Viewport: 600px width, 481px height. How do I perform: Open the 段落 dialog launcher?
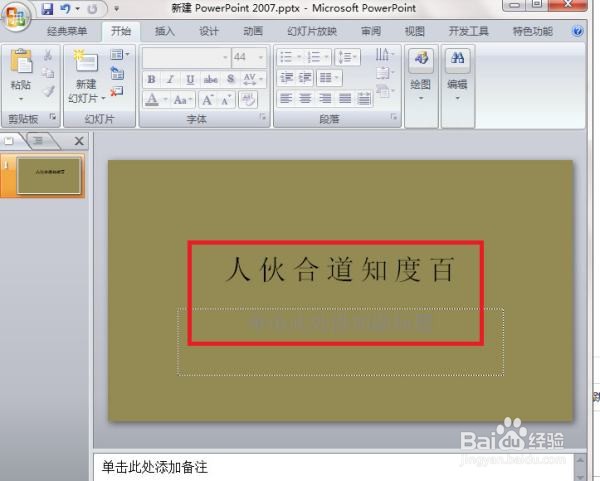pyautogui.click(x=393, y=117)
